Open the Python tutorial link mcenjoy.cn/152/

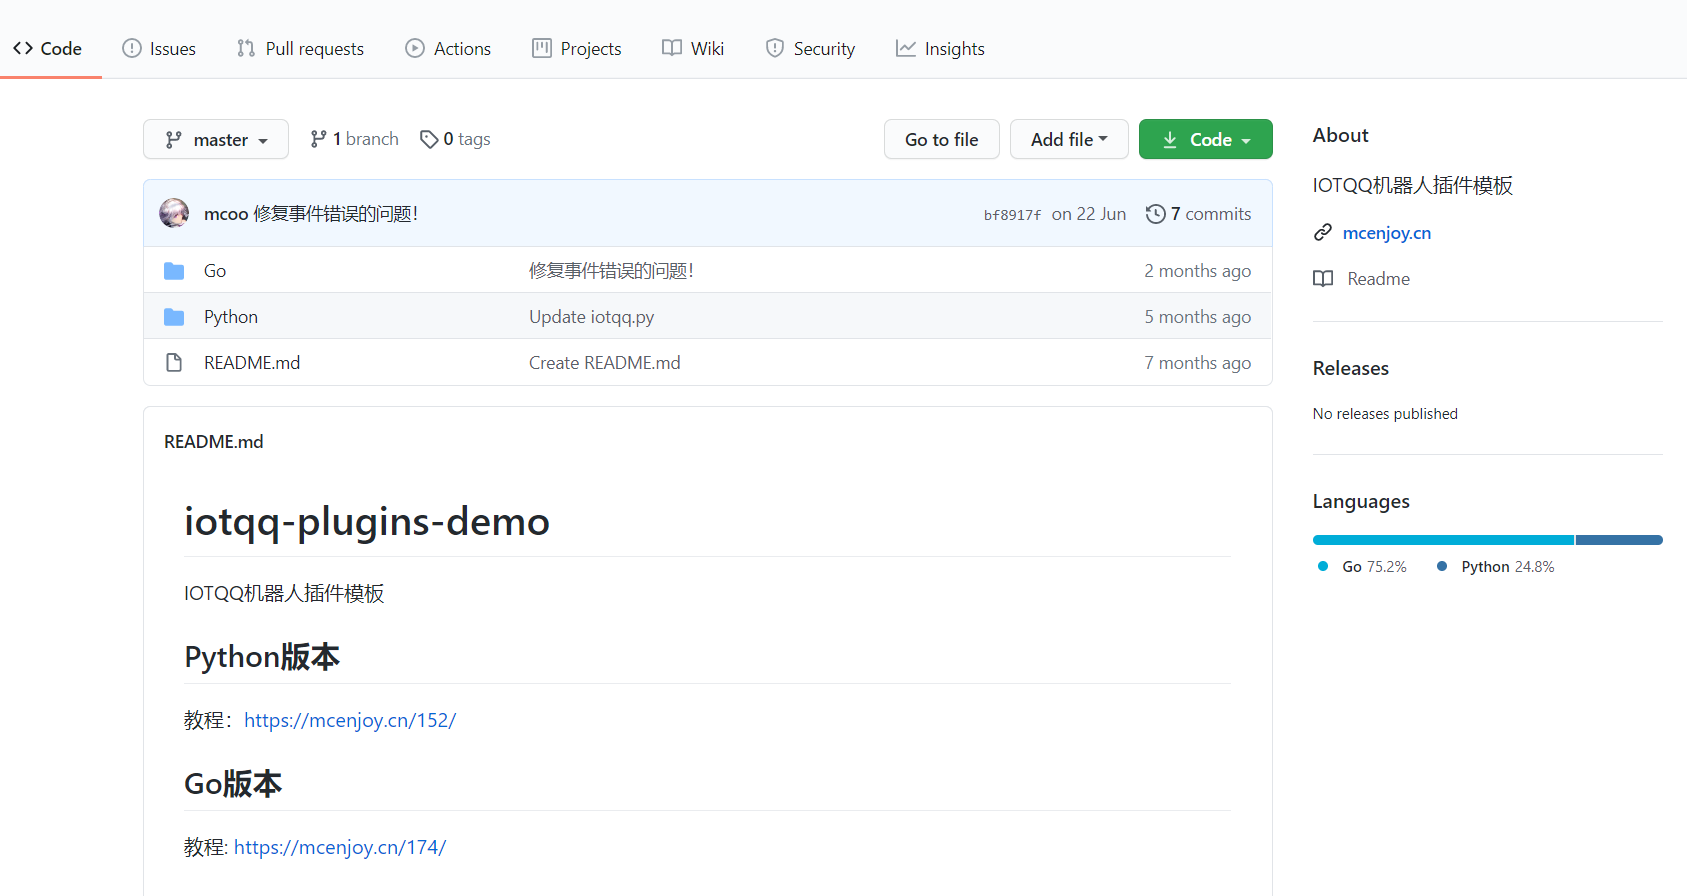coord(350,720)
